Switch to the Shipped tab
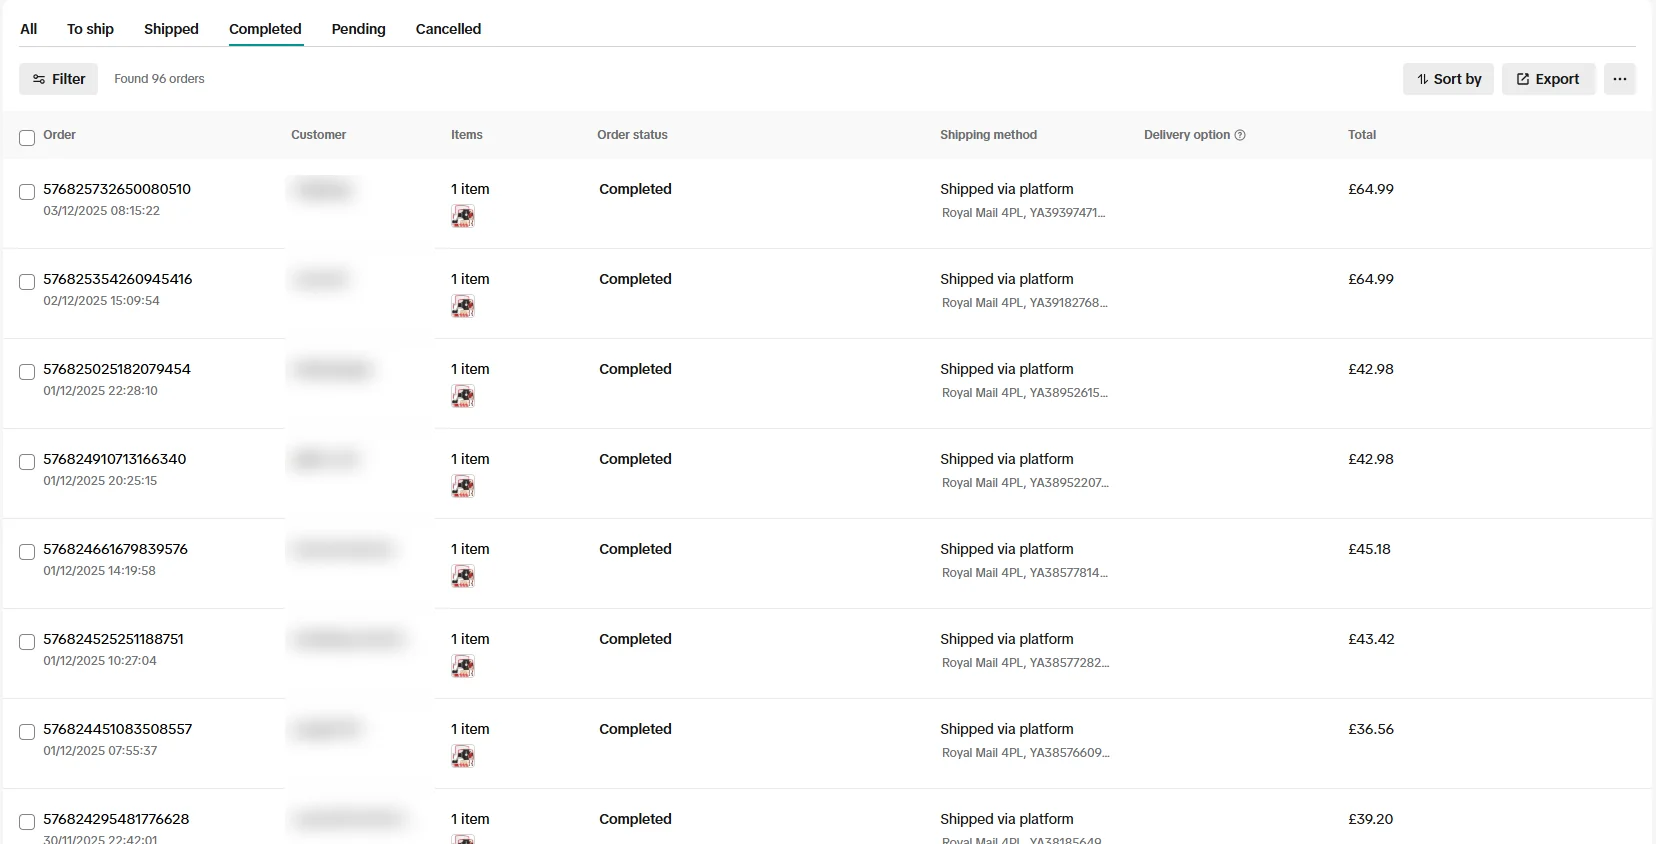The image size is (1656, 844). (x=171, y=29)
